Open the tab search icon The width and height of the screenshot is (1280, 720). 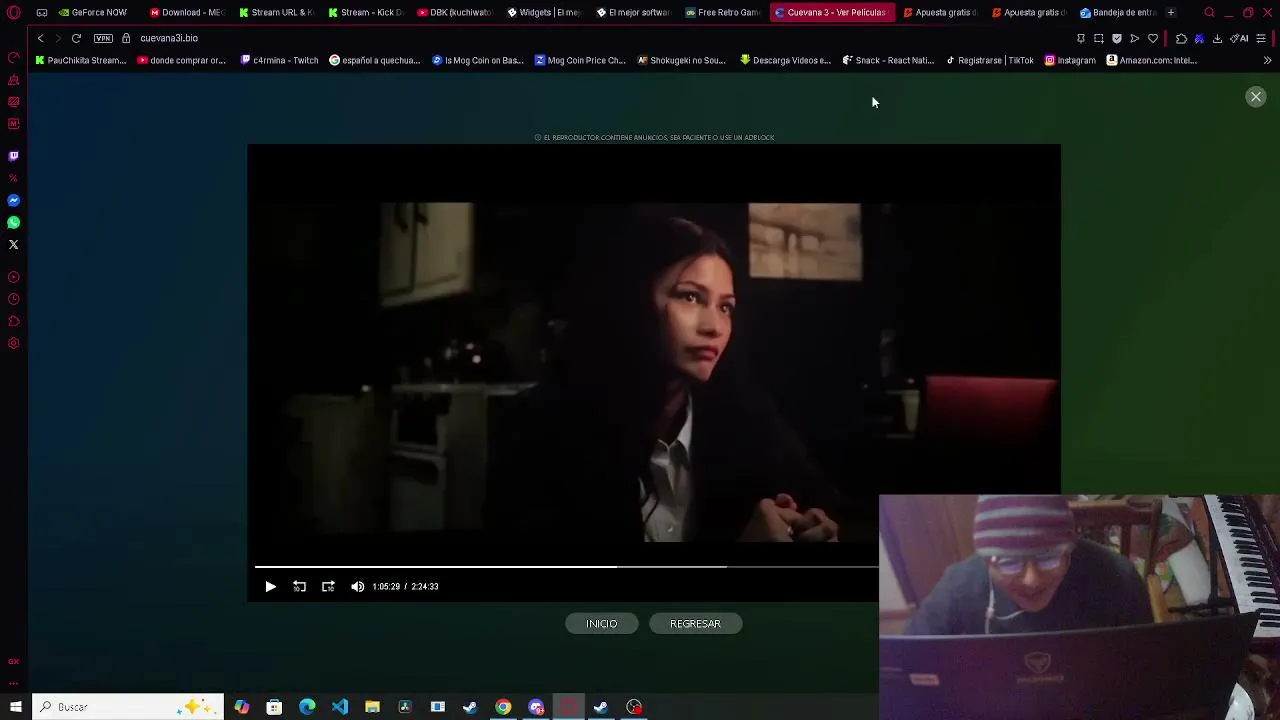click(x=1209, y=13)
